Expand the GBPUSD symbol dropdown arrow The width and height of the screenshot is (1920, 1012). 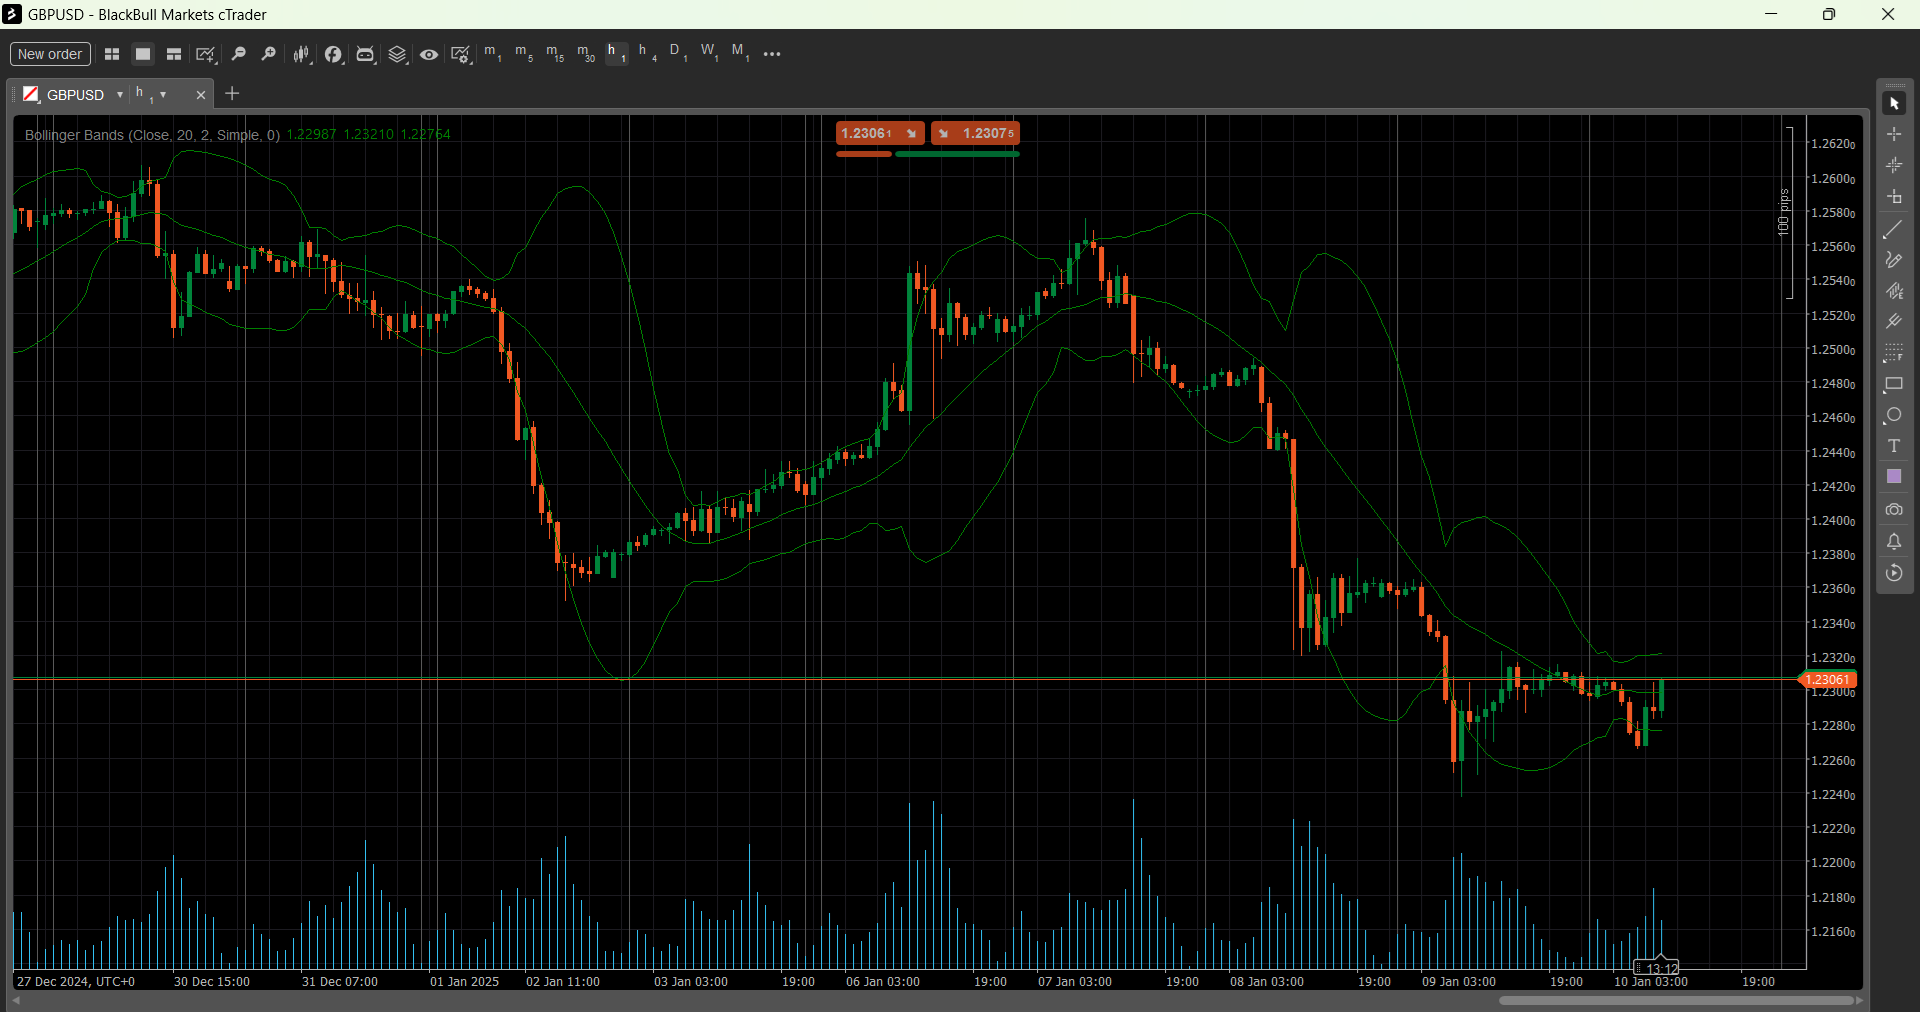[119, 94]
